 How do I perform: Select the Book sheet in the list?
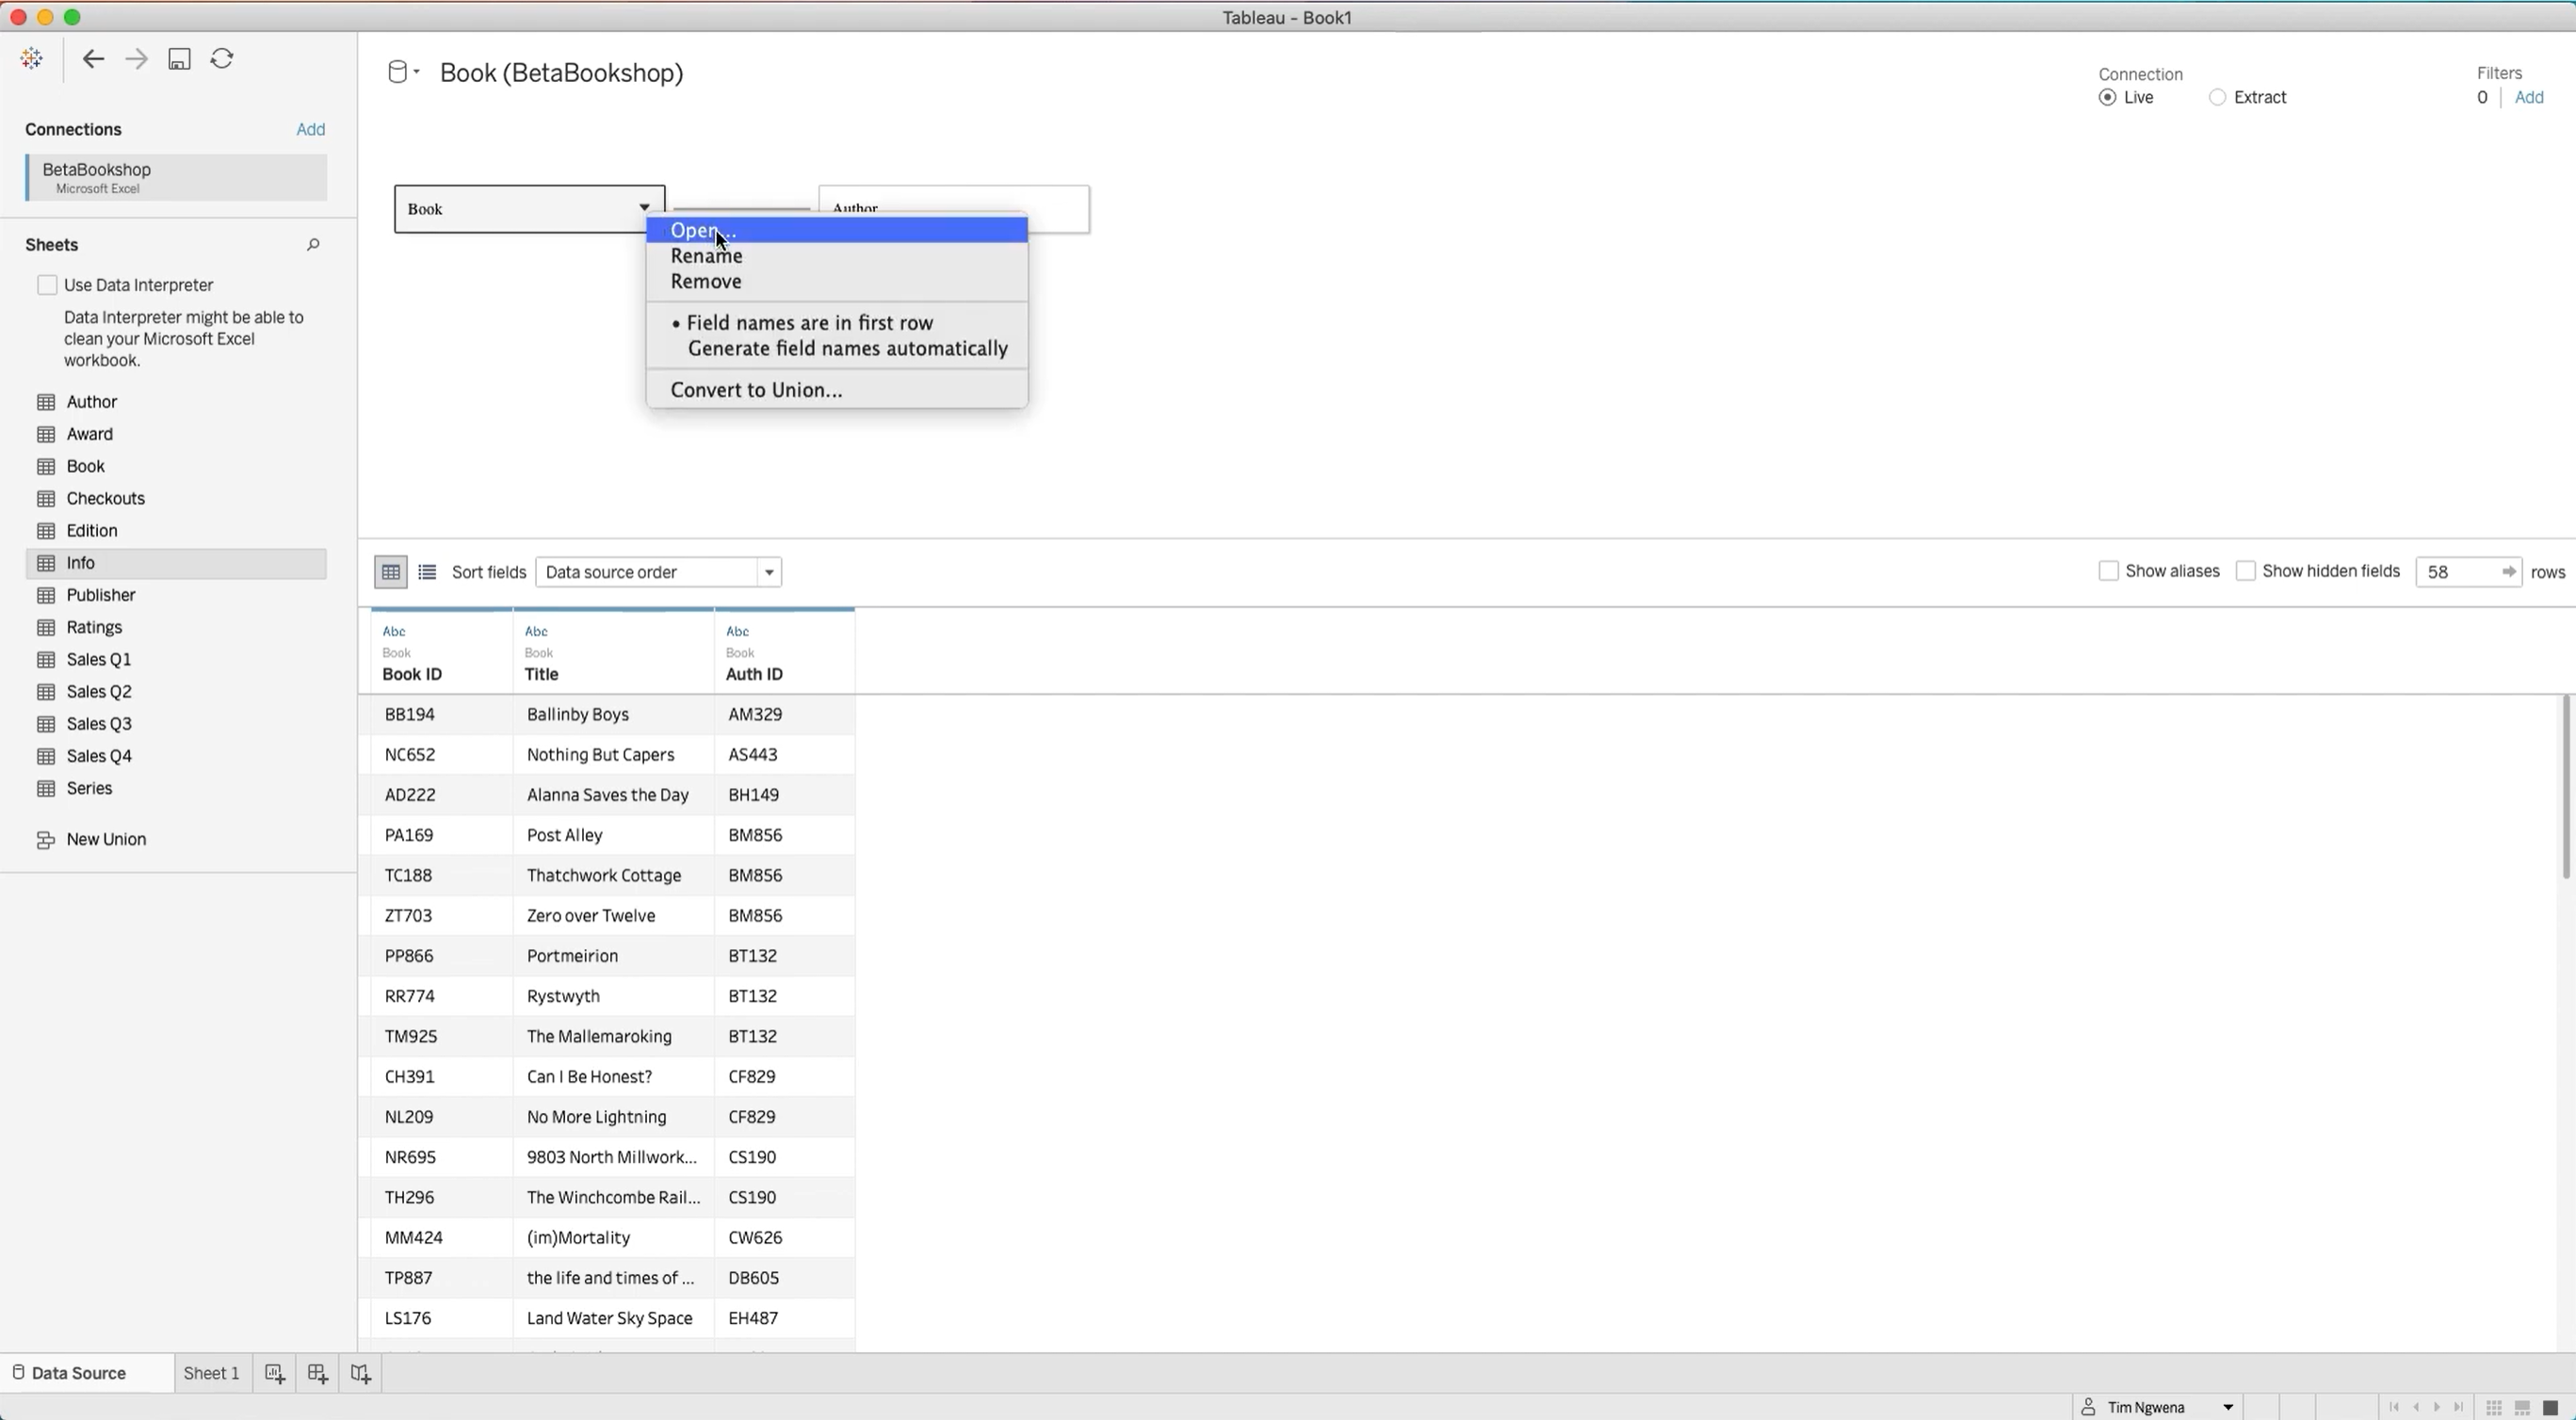pos(176,466)
